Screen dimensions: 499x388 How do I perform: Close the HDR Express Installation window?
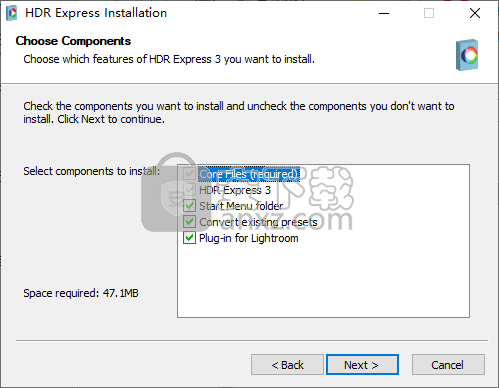475,13
